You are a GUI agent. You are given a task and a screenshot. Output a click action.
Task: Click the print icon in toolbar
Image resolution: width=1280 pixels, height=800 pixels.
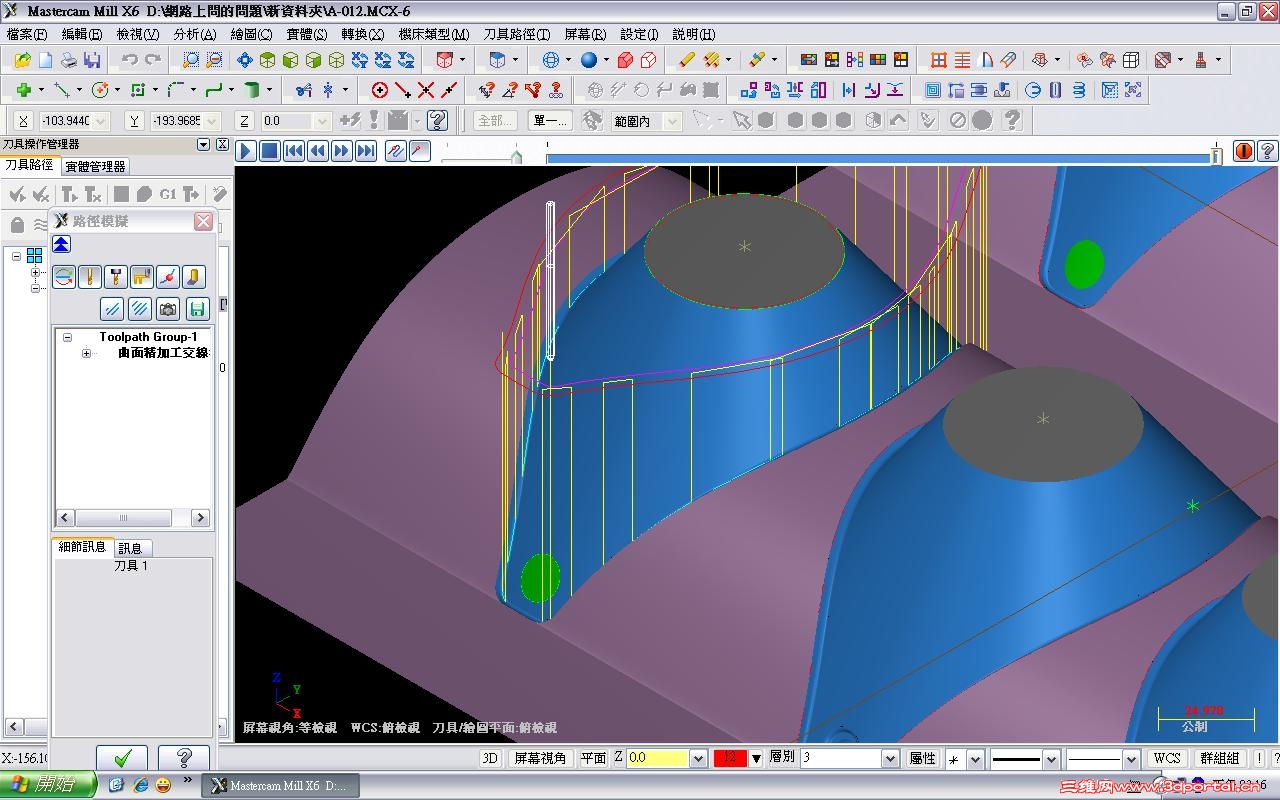pos(68,60)
